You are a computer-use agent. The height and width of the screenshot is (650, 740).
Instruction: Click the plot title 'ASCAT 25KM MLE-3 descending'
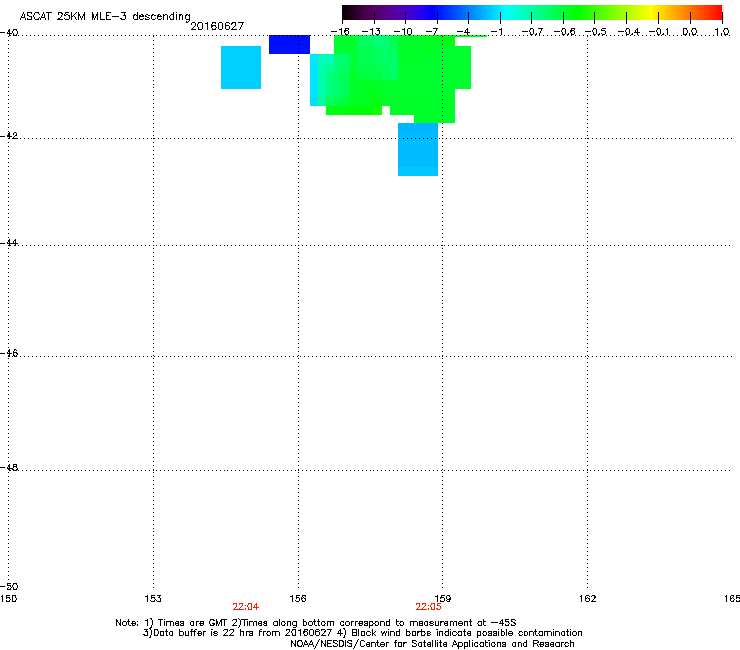tap(105, 17)
